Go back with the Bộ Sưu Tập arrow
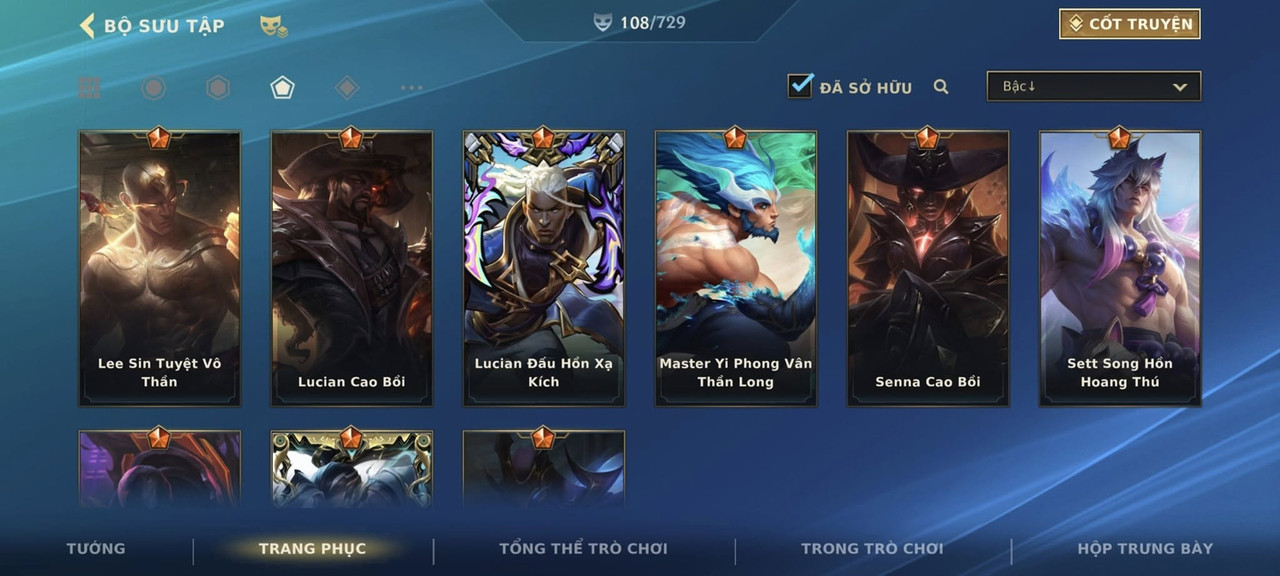The height and width of the screenshot is (576, 1280). tap(87, 25)
